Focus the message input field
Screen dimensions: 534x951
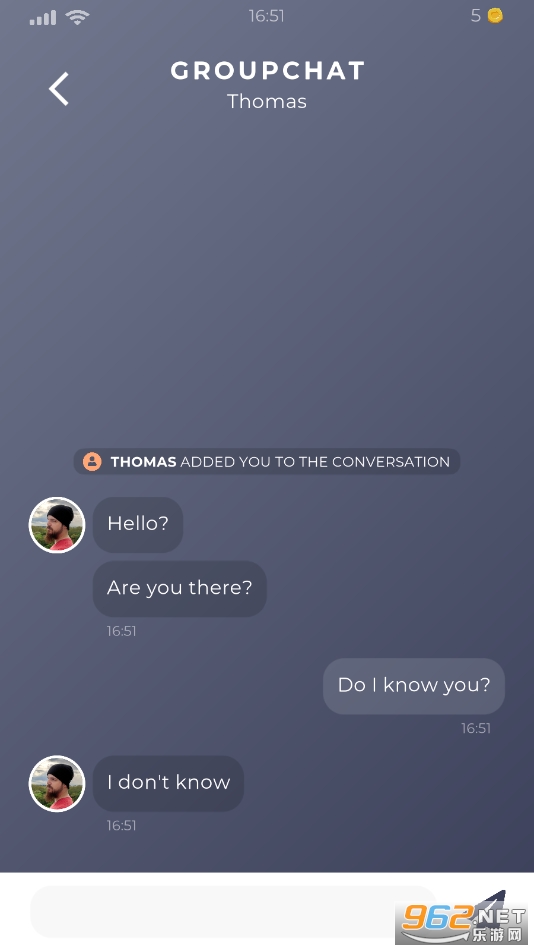coord(234,912)
